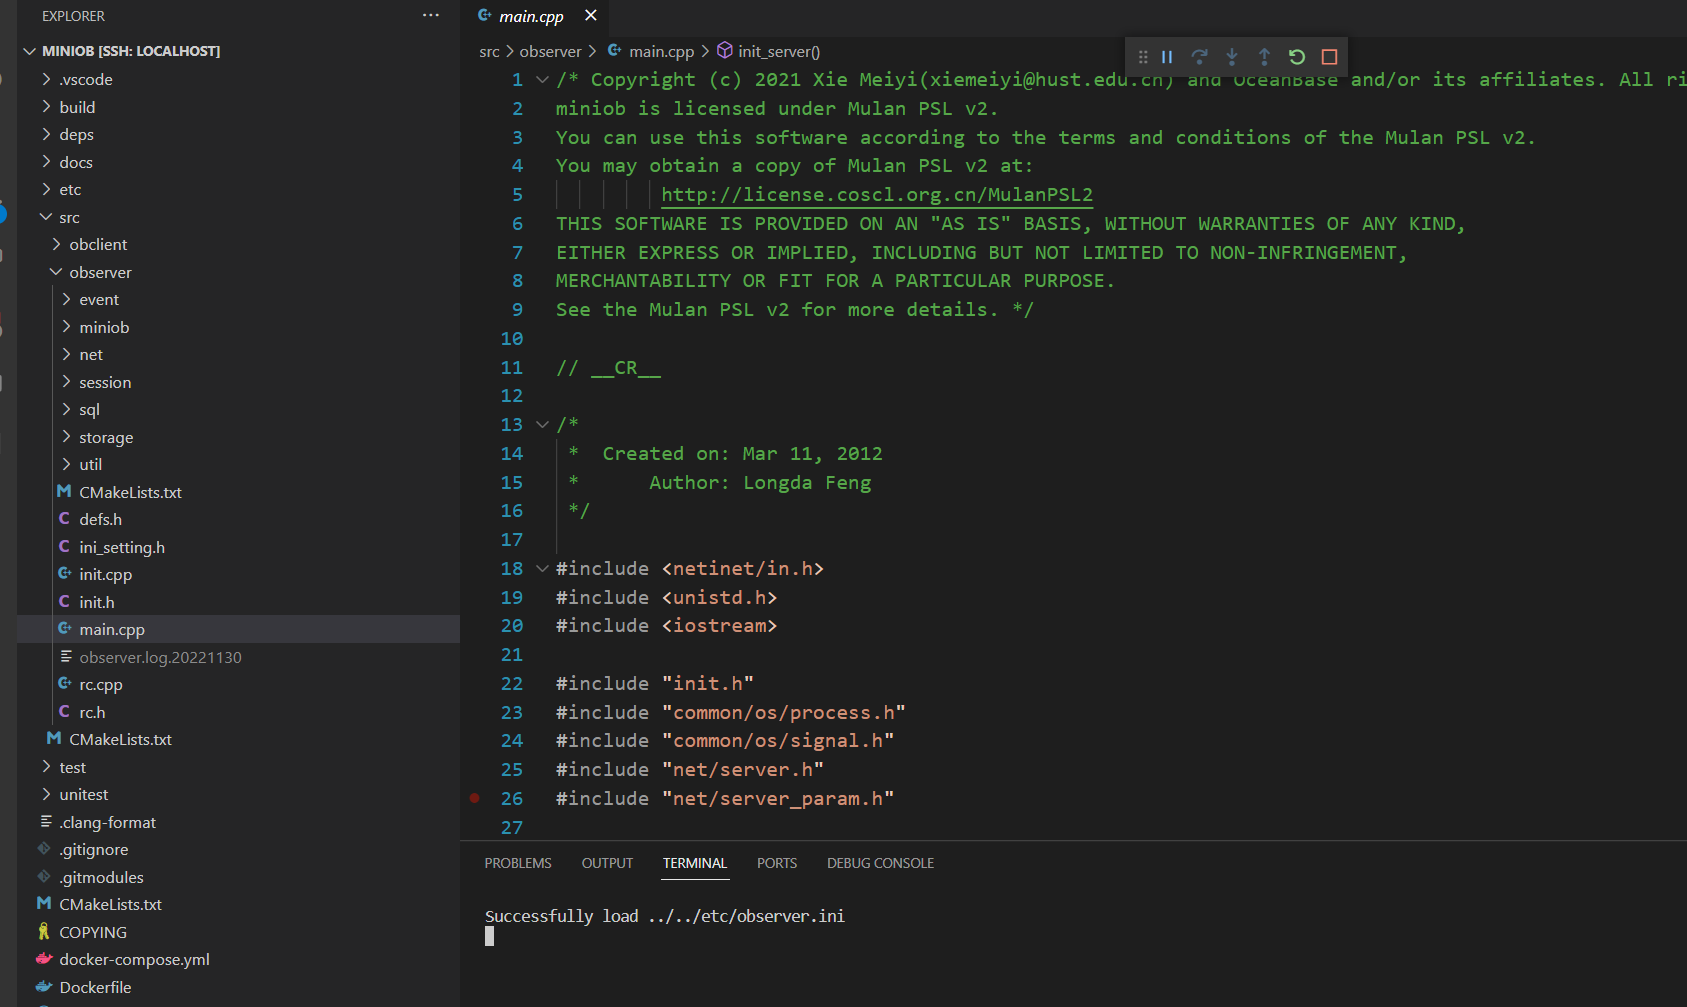Open the PROBLEMS panel tab
The height and width of the screenshot is (1007, 1687).
[x=518, y=863]
